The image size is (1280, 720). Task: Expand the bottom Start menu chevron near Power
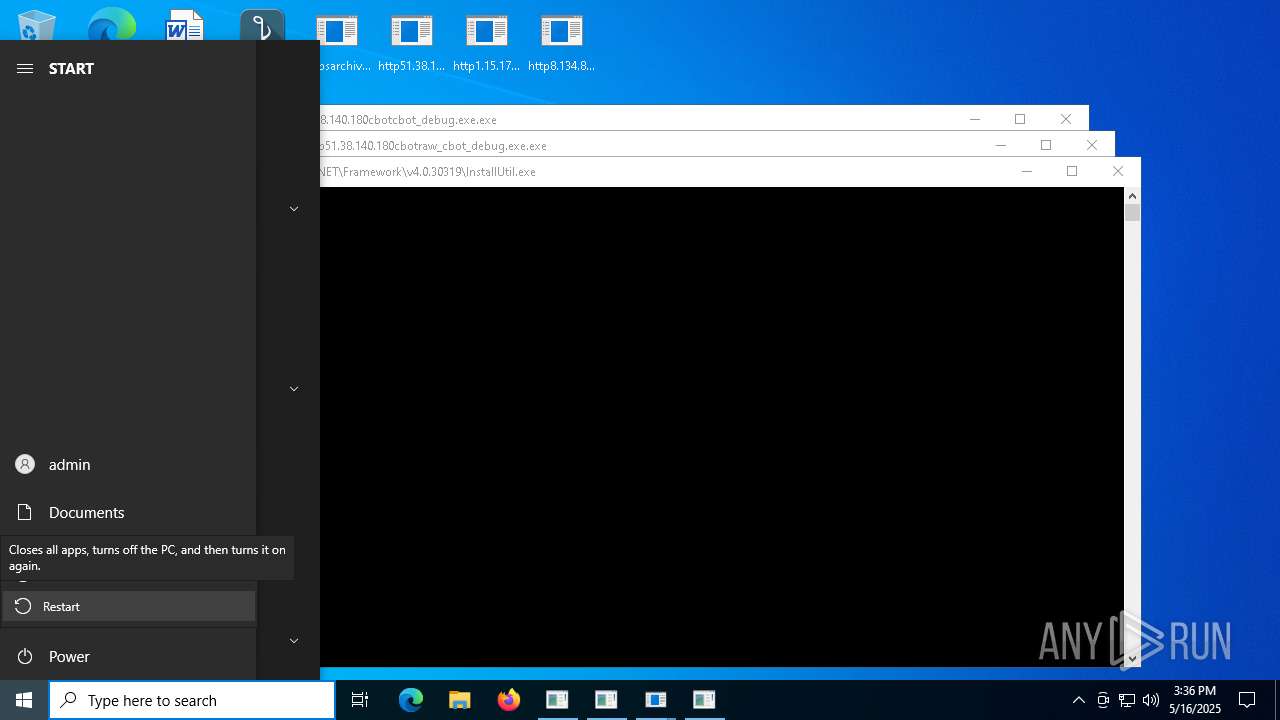point(294,641)
